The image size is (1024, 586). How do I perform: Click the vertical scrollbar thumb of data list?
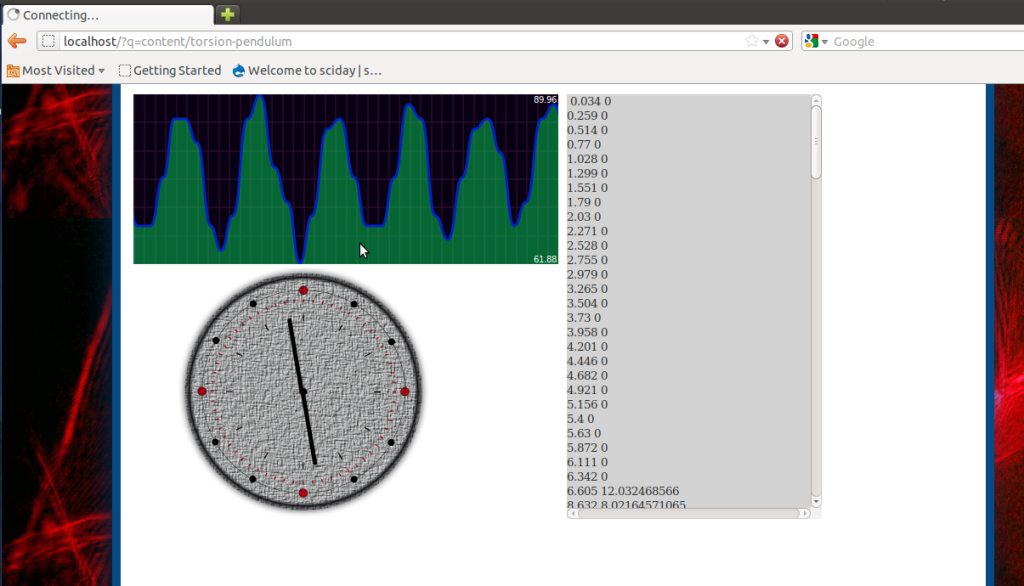[816, 142]
